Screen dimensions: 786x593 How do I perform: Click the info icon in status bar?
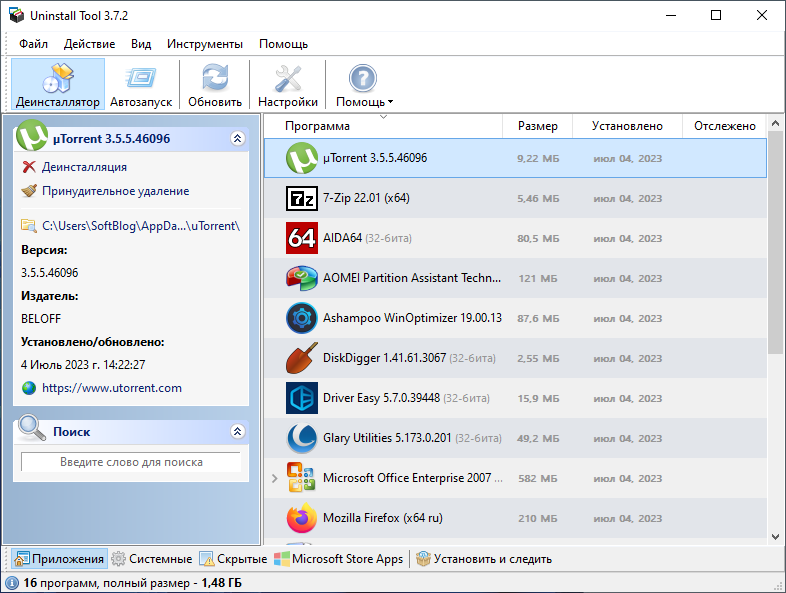click(12, 583)
